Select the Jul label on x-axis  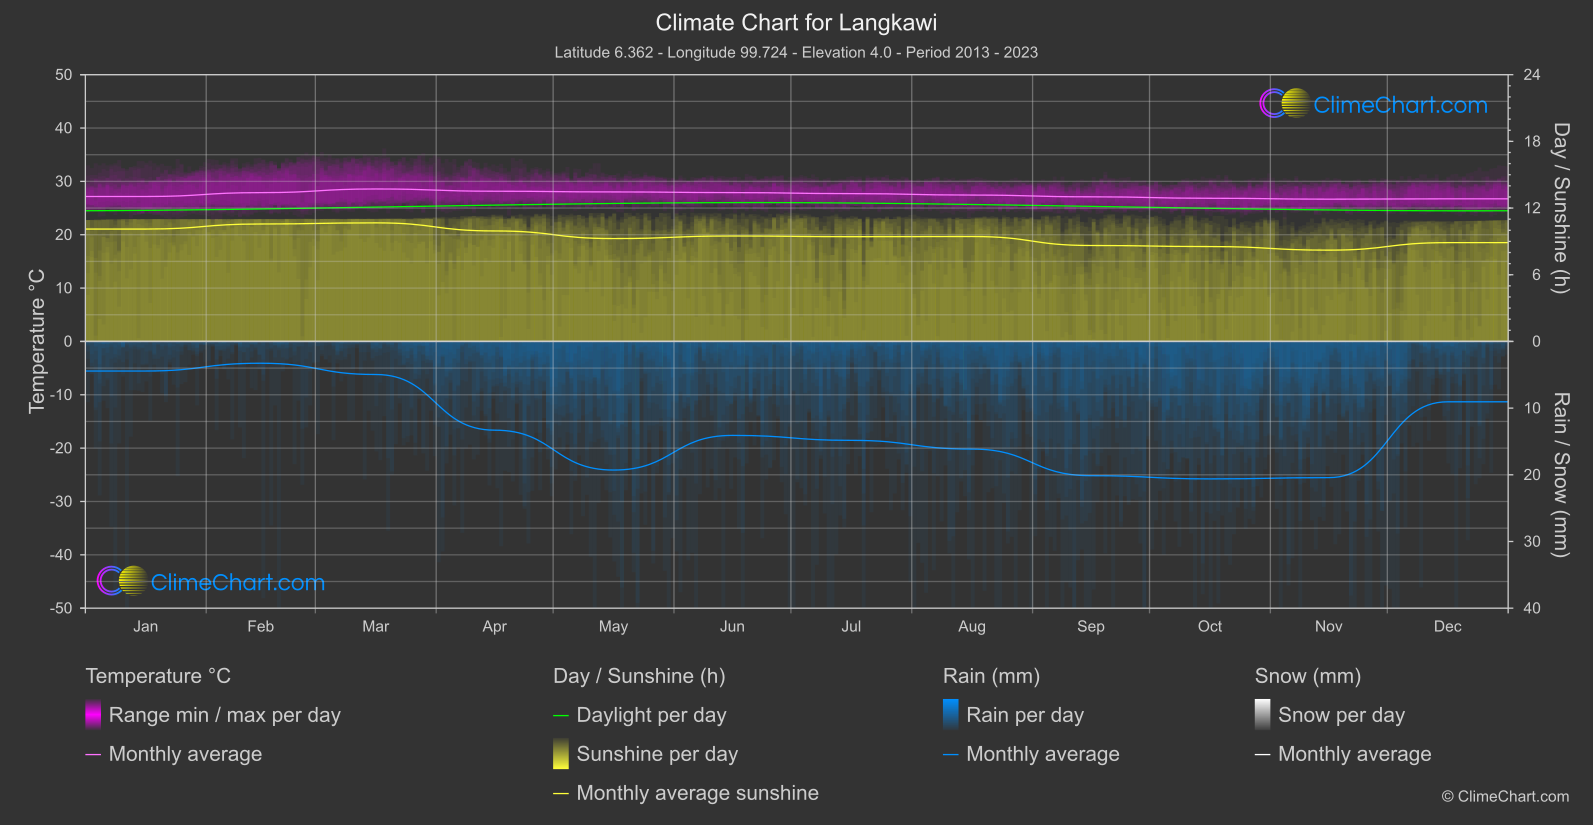point(851,626)
